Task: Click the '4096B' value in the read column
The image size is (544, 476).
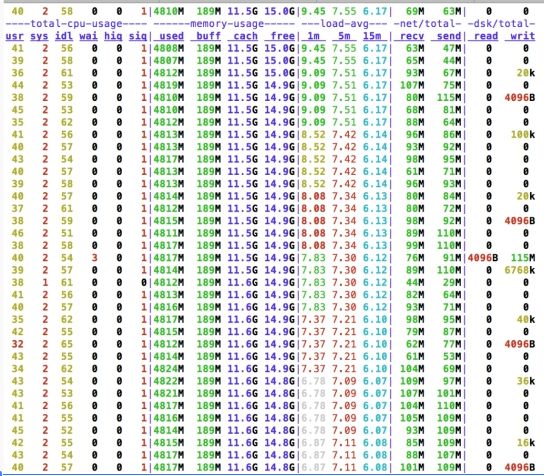Action: coord(483,258)
